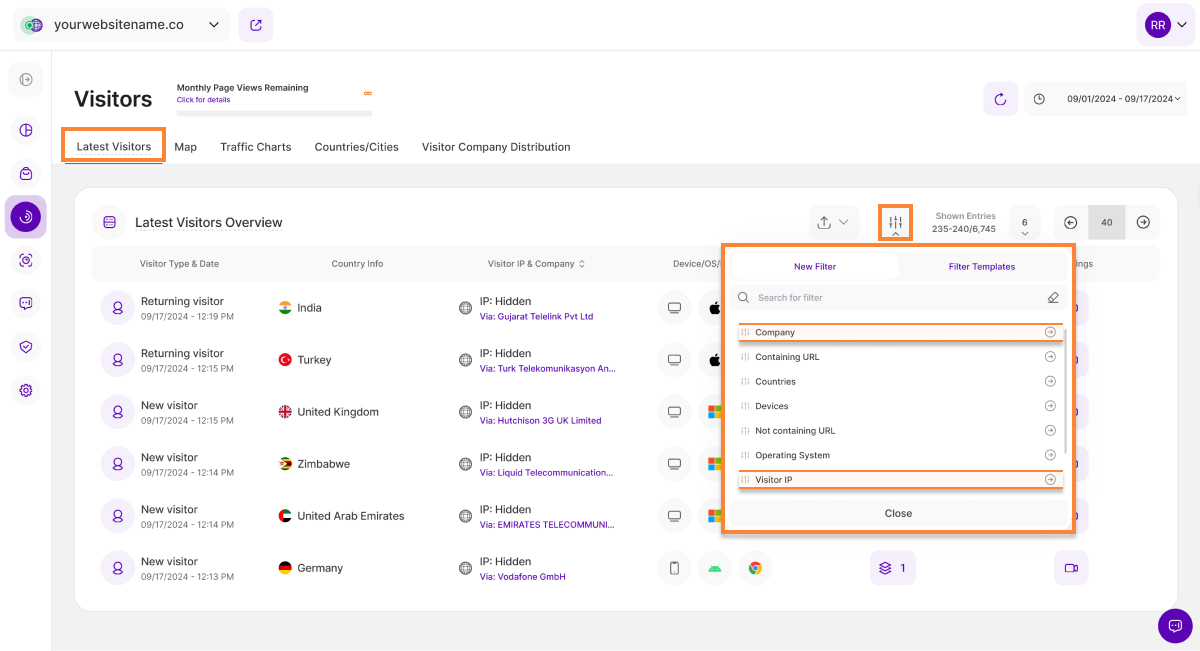Open the yourwebsitename.co site selector
1200x651 pixels.
click(121, 25)
